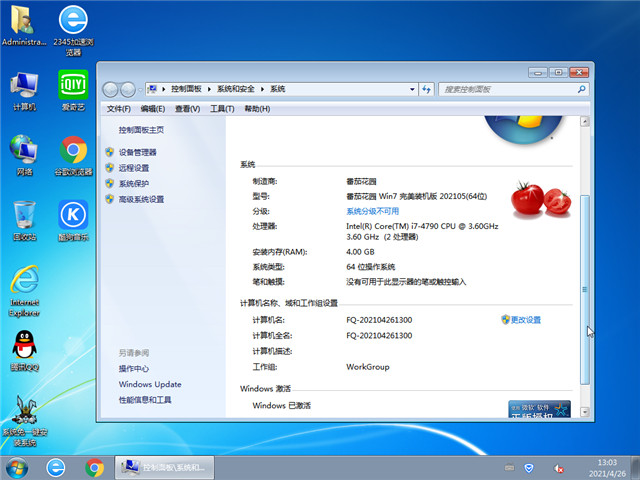Open the address bar history dropdown
Viewport: 640px width, 480px height.
pos(412,89)
